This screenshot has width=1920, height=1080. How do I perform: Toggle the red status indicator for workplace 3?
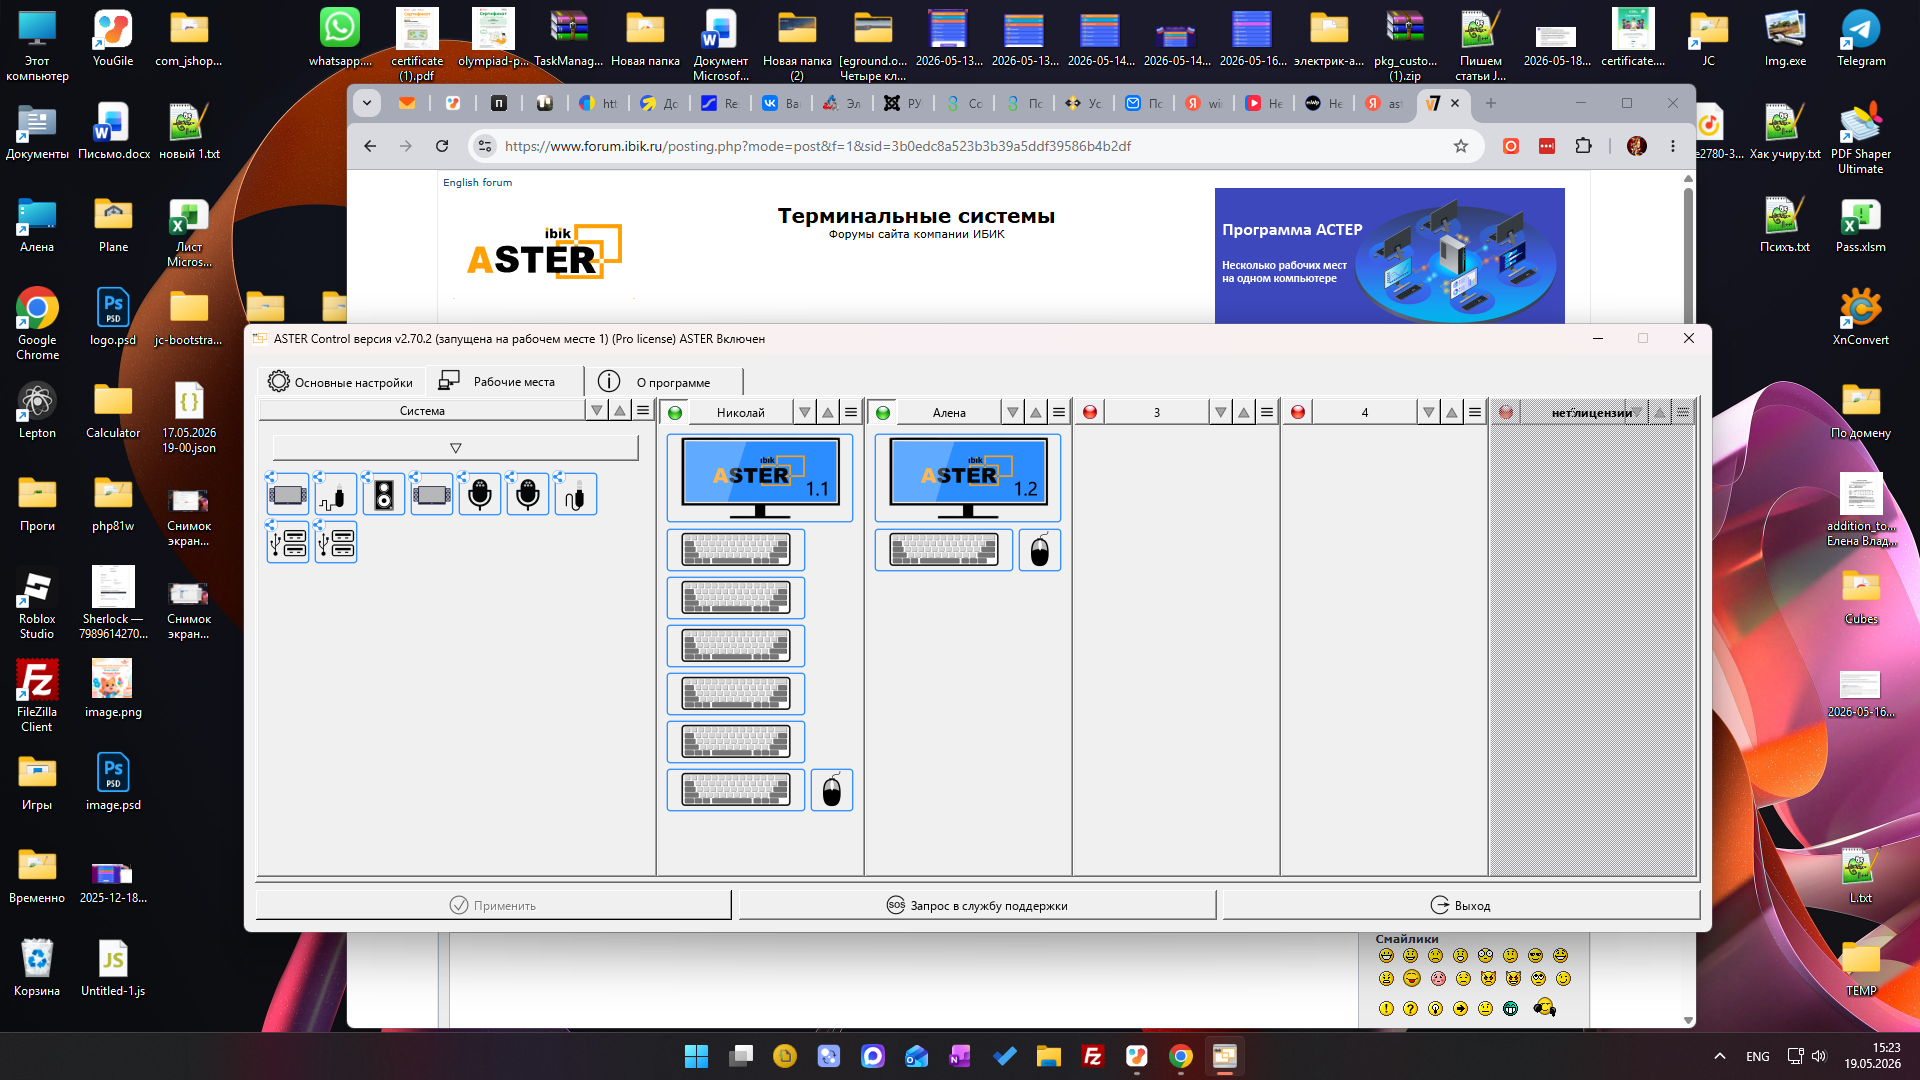1090,412
